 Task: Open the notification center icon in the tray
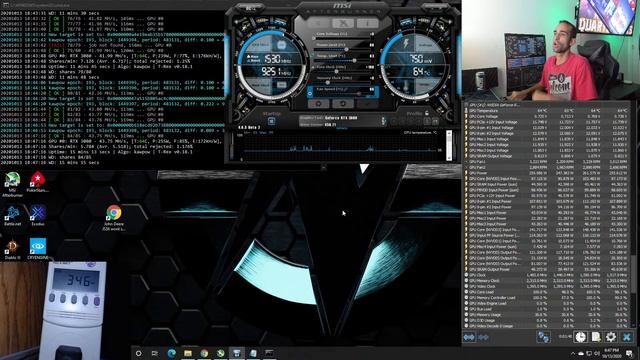tap(629, 353)
